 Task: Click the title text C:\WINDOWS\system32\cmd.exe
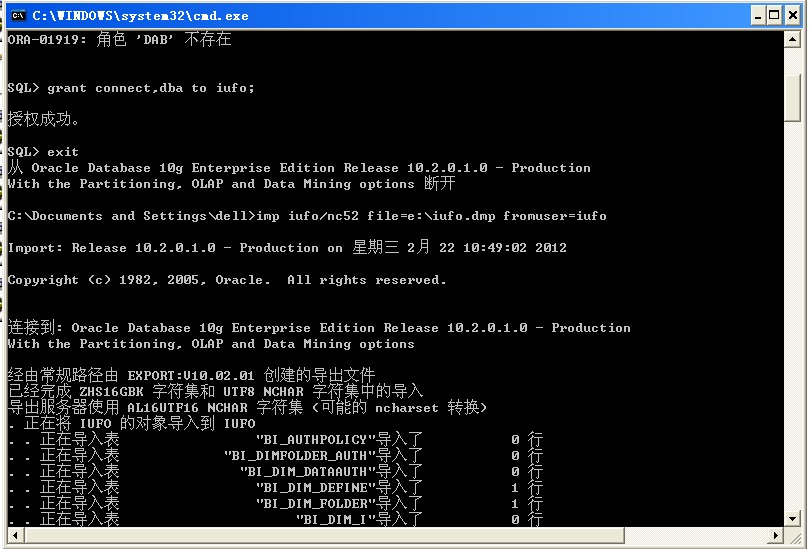pos(140,16)
